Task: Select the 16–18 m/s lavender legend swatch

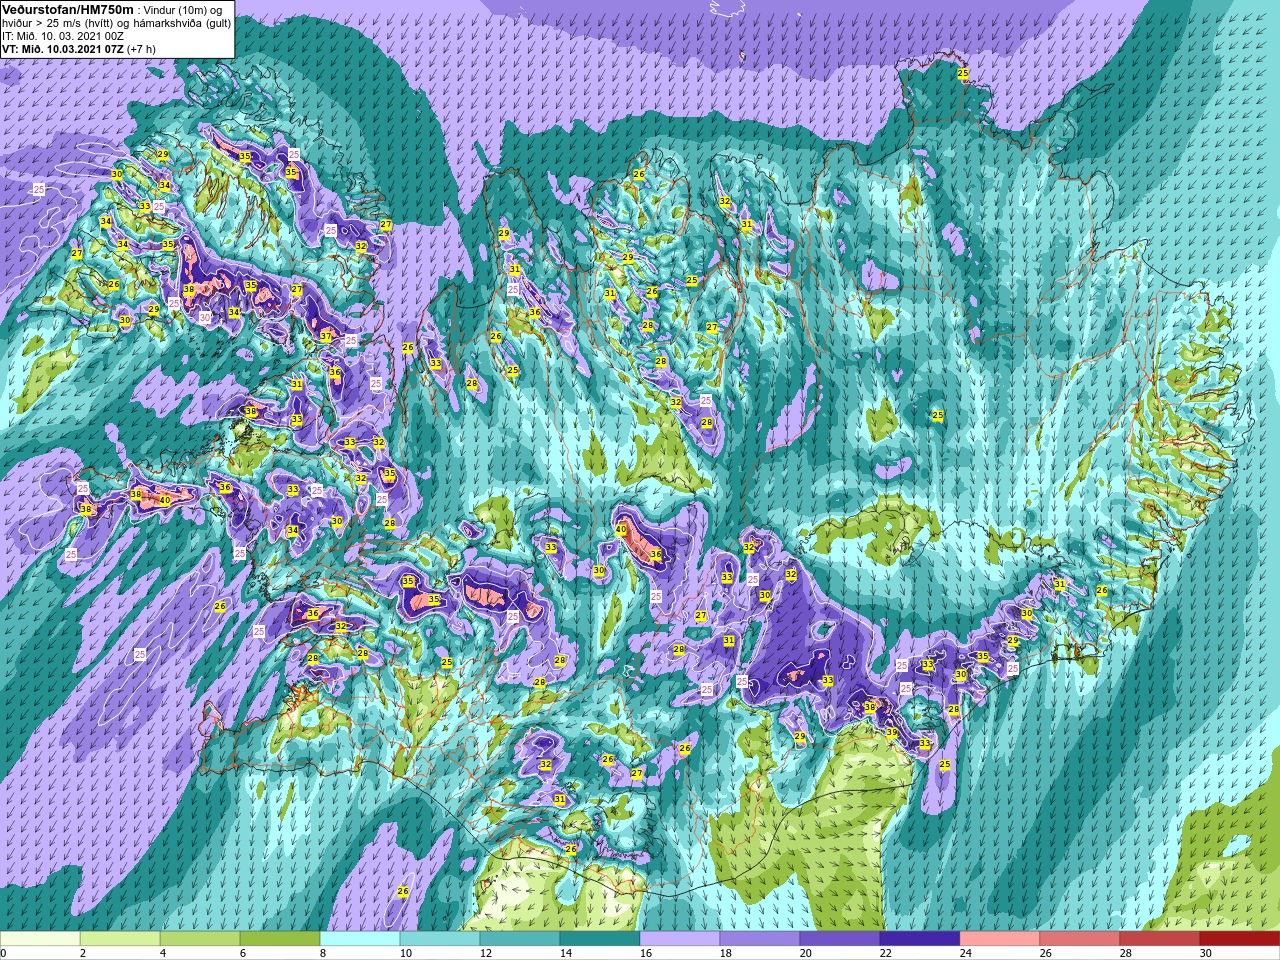Action: coord(680,939)
